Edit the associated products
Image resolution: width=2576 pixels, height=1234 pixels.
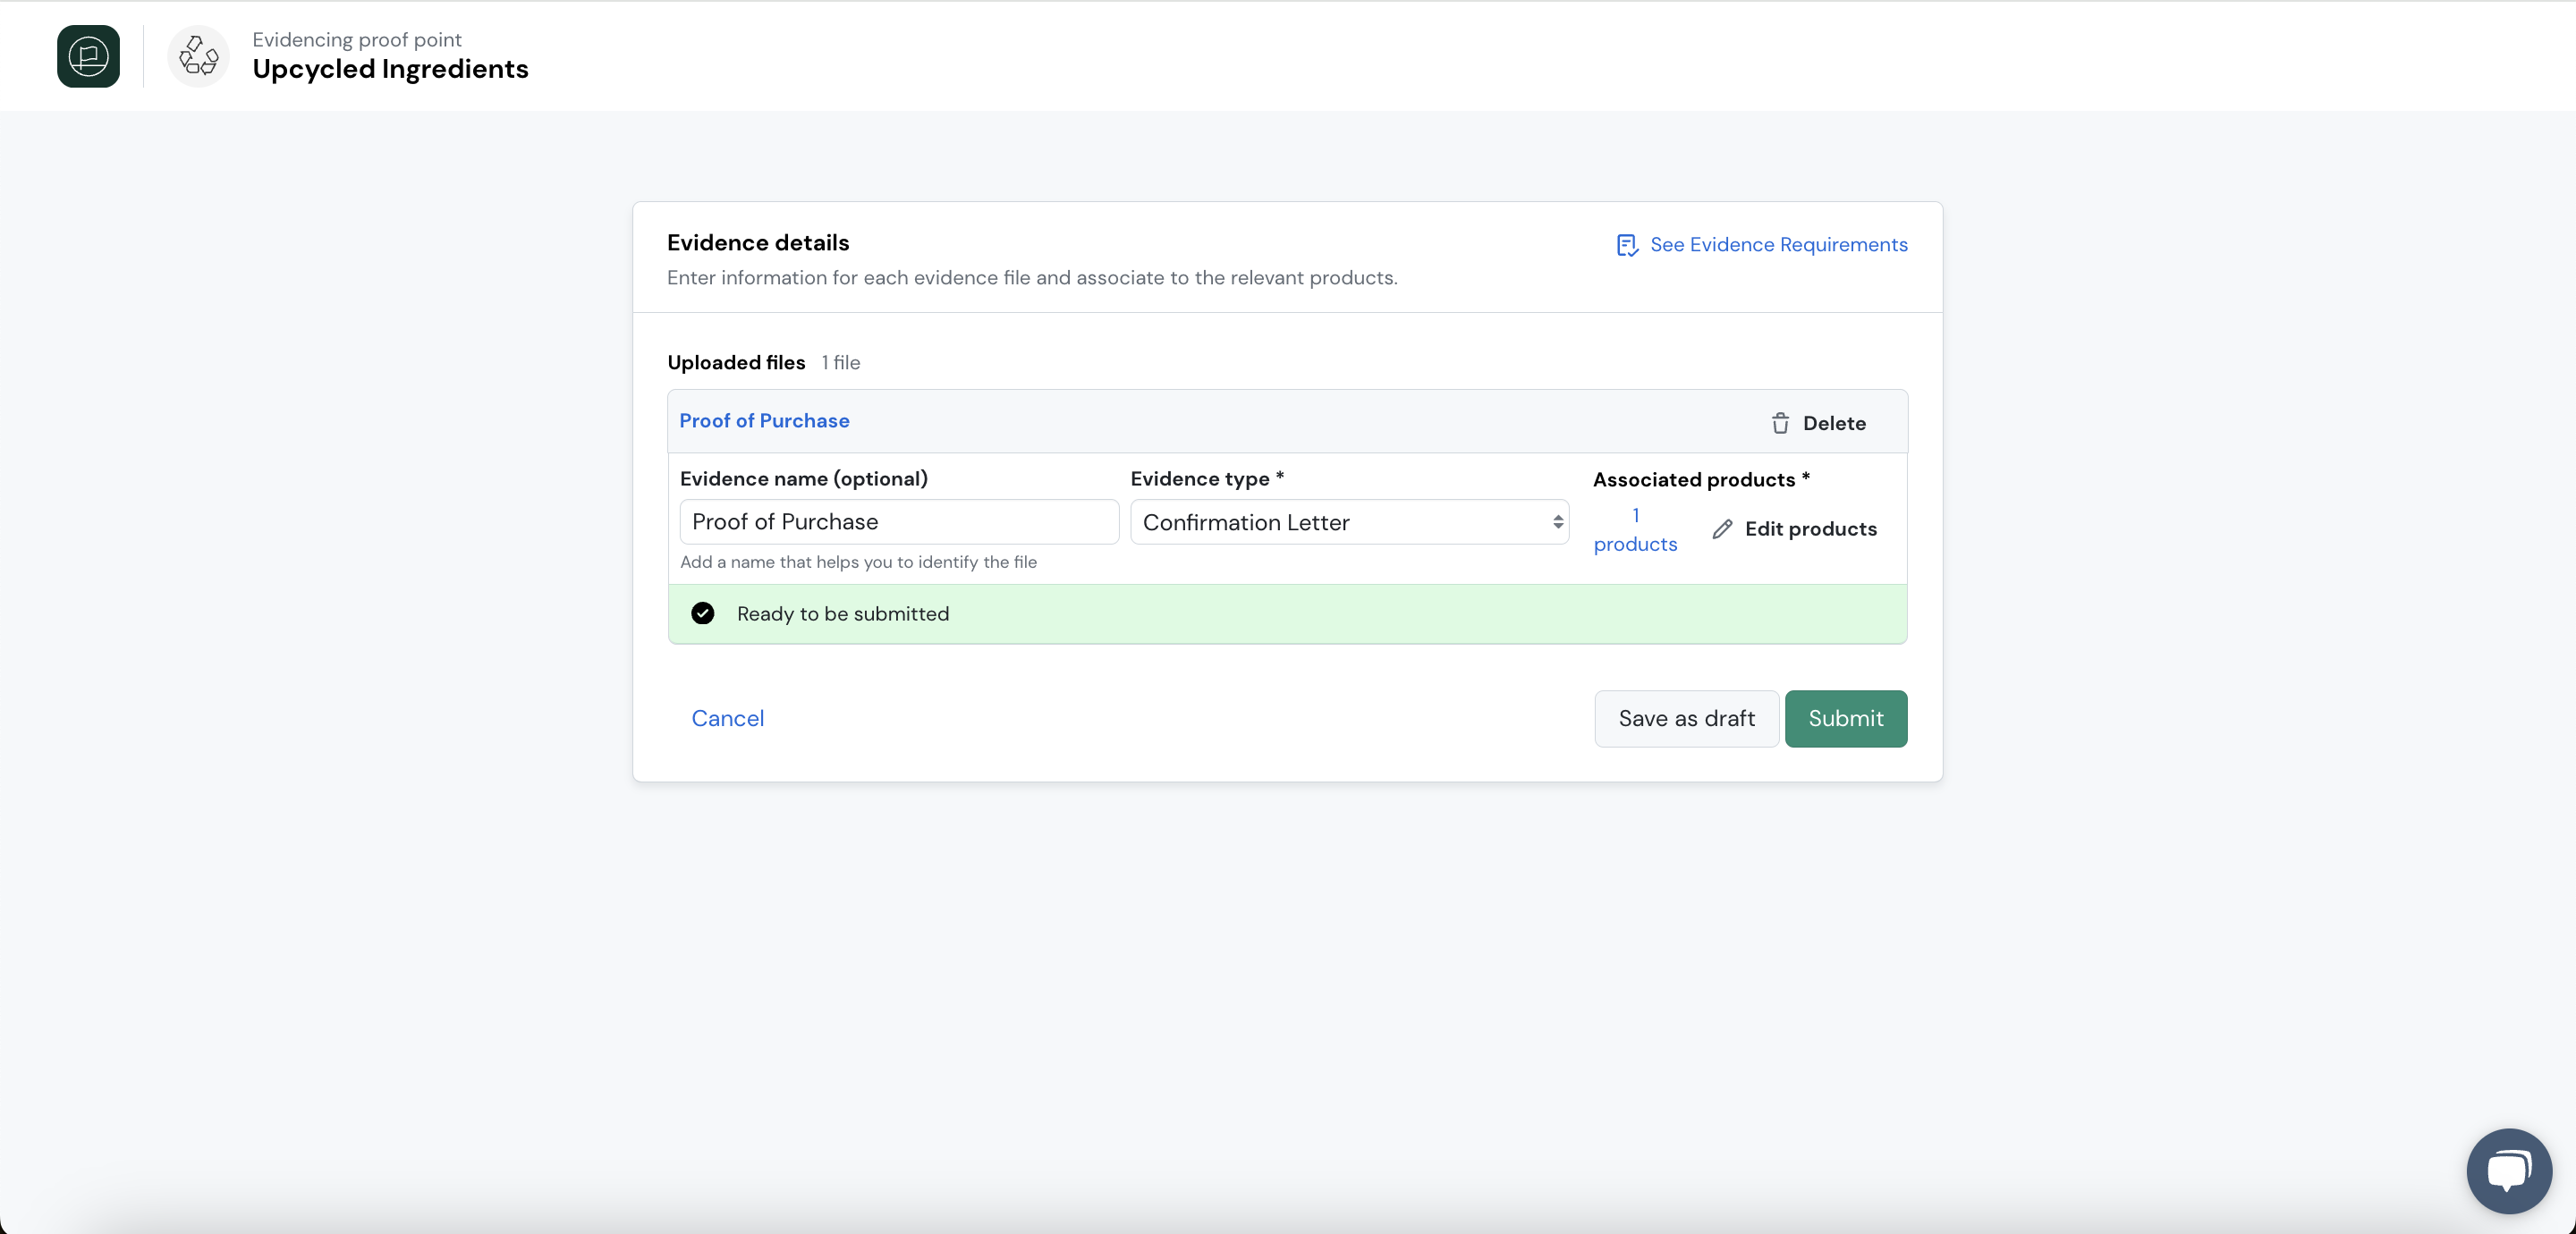1794,529
